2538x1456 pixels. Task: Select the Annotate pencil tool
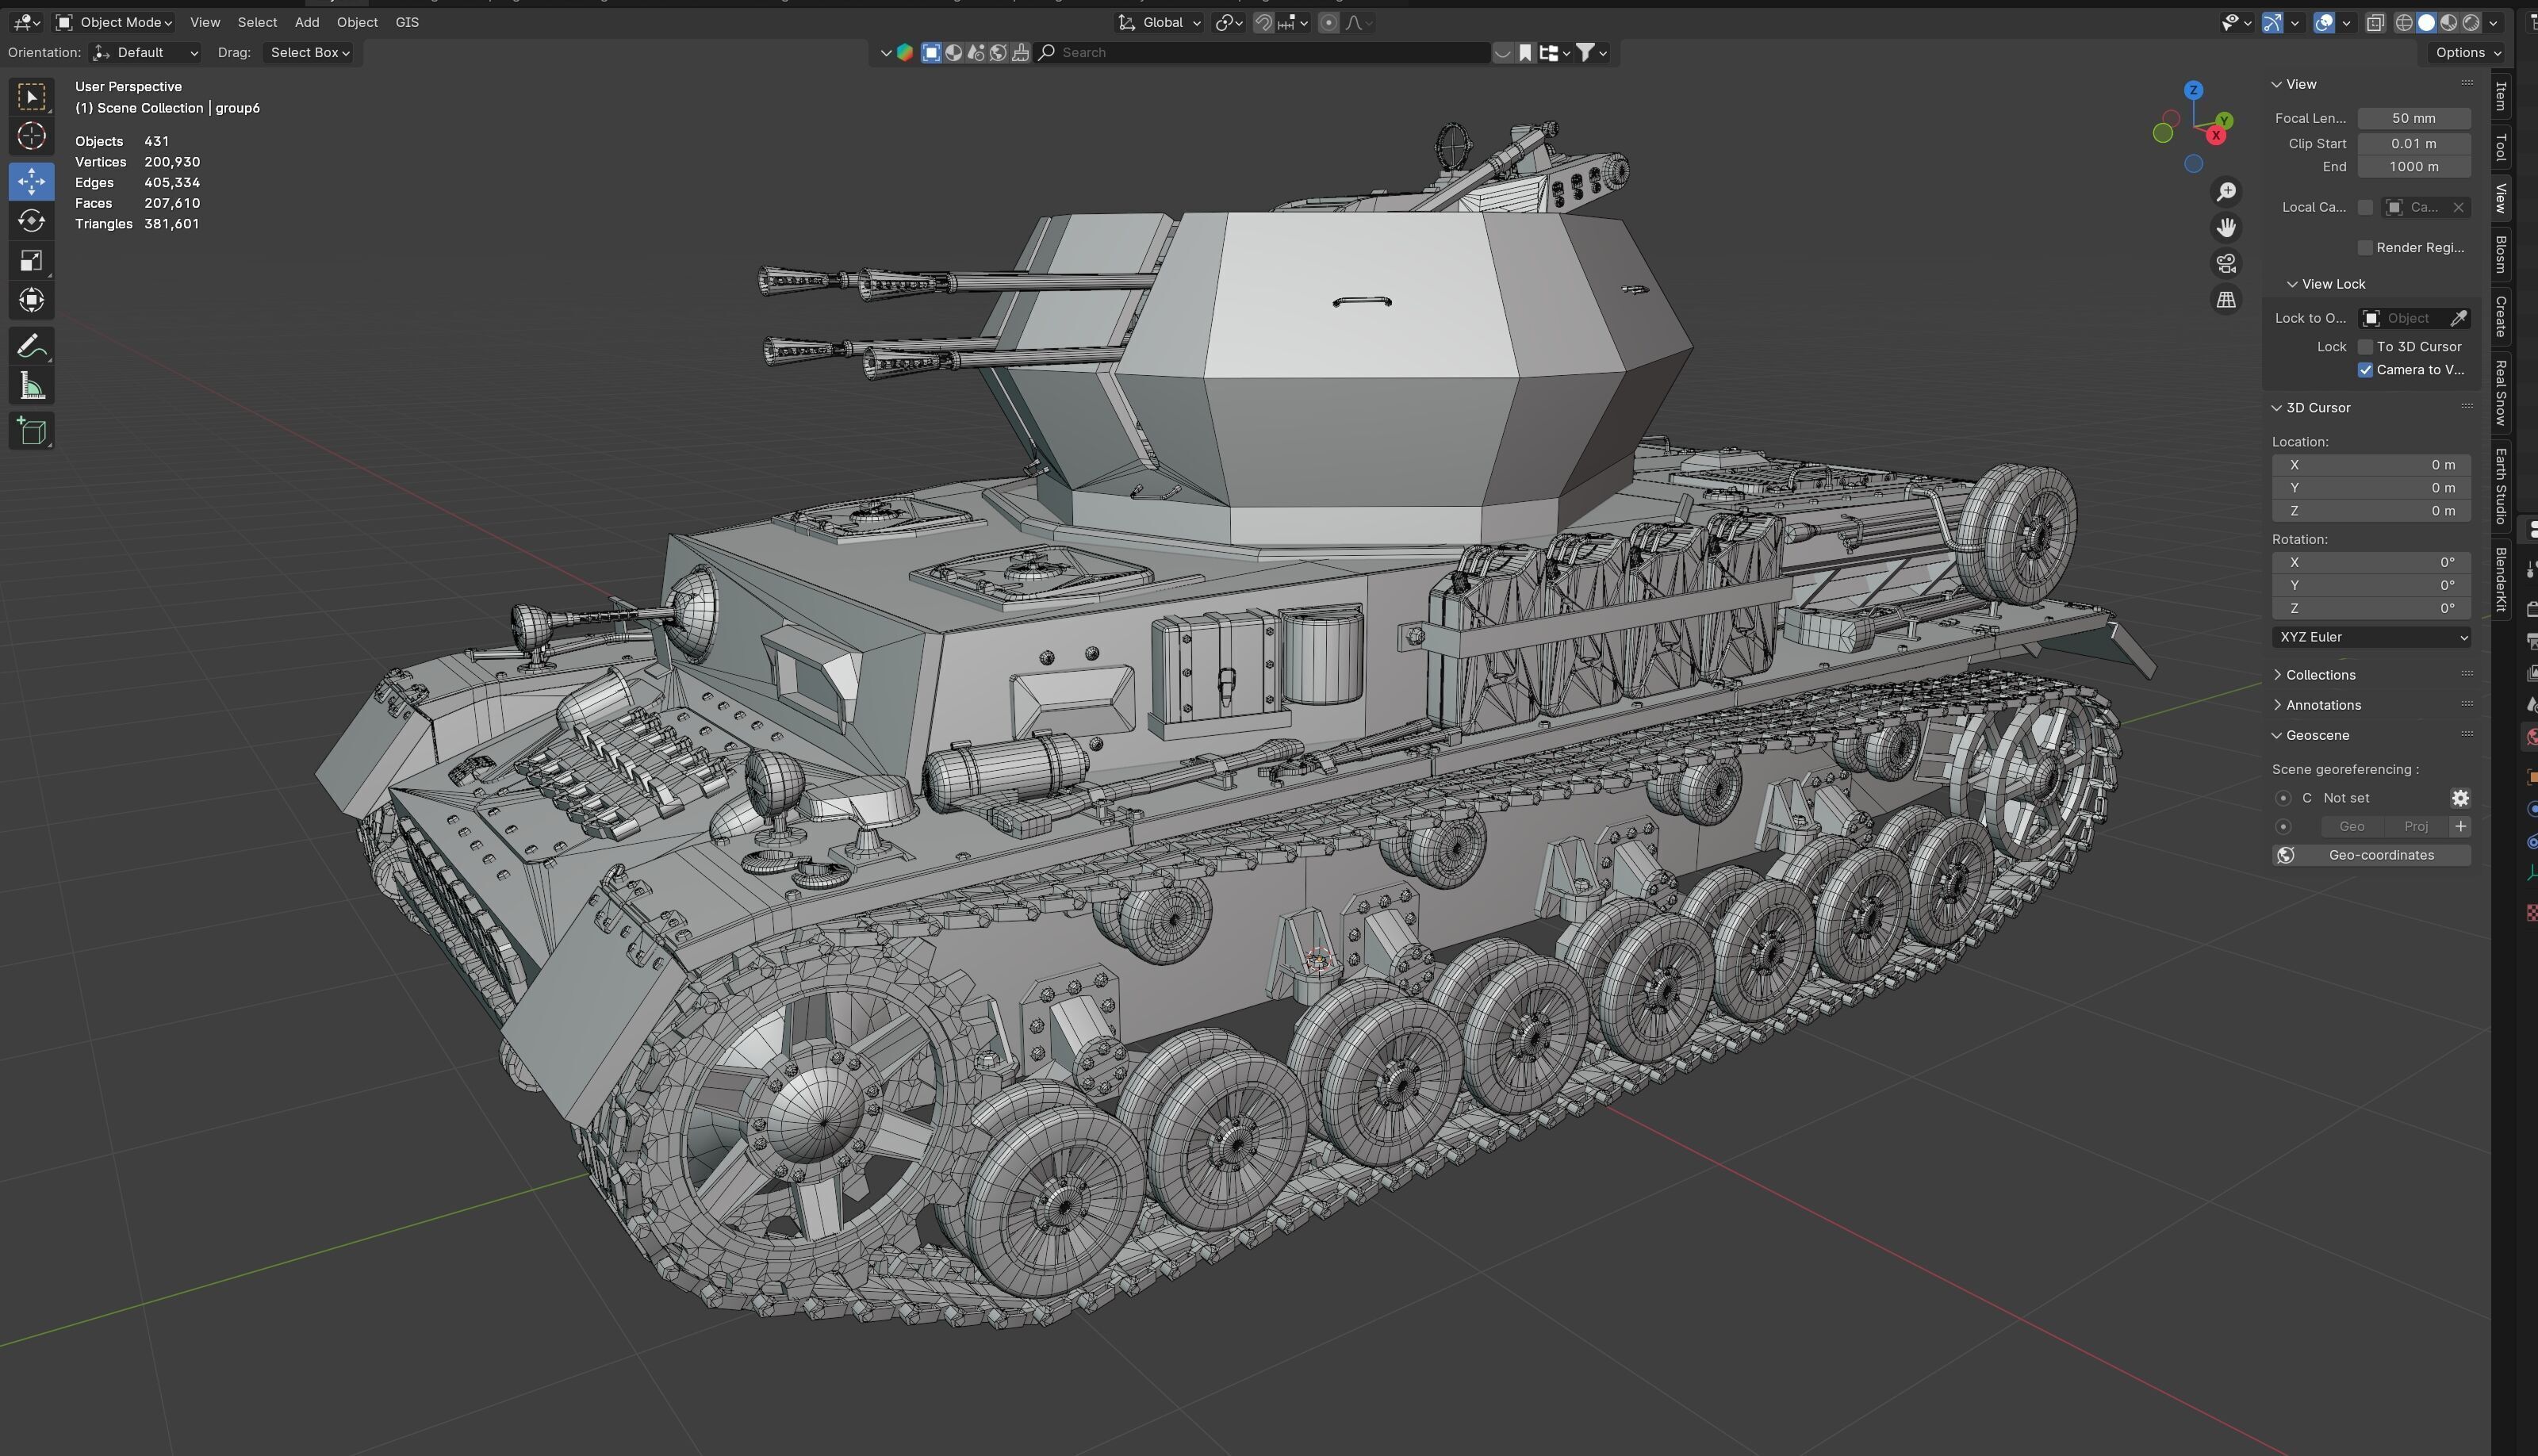pos(31,346)
